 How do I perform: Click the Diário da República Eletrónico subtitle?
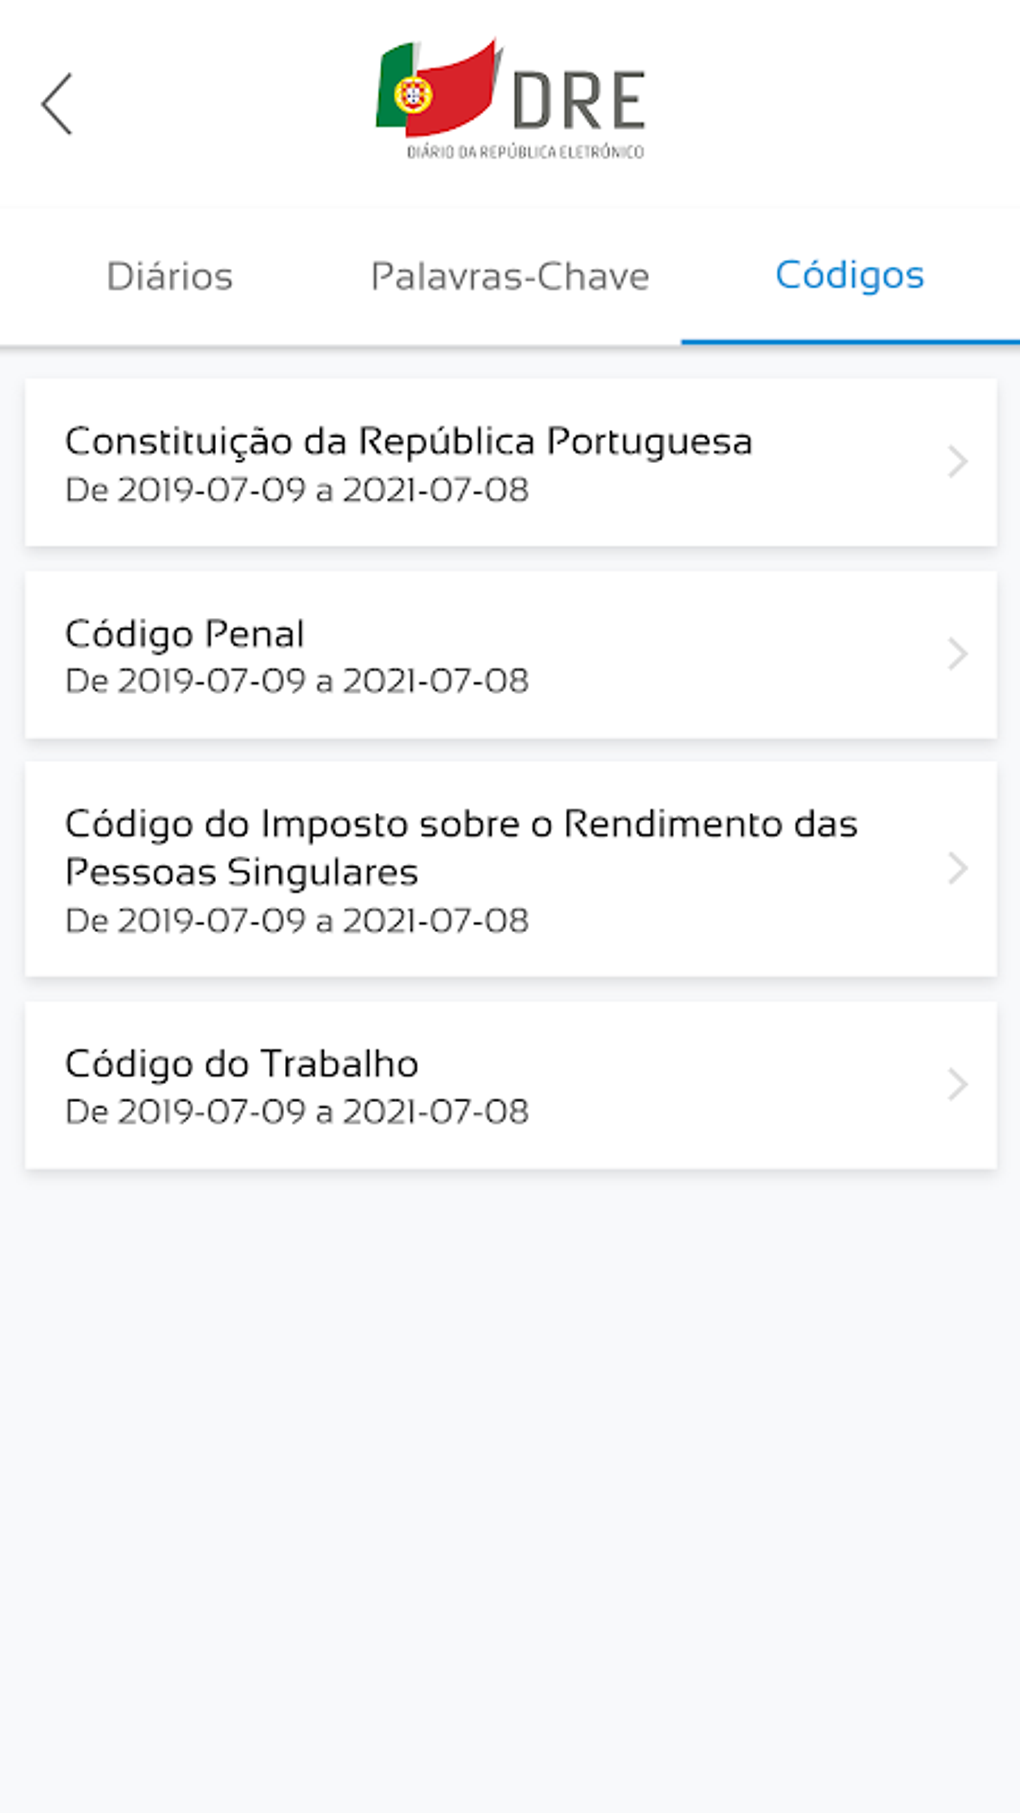(x=525, y=152)
